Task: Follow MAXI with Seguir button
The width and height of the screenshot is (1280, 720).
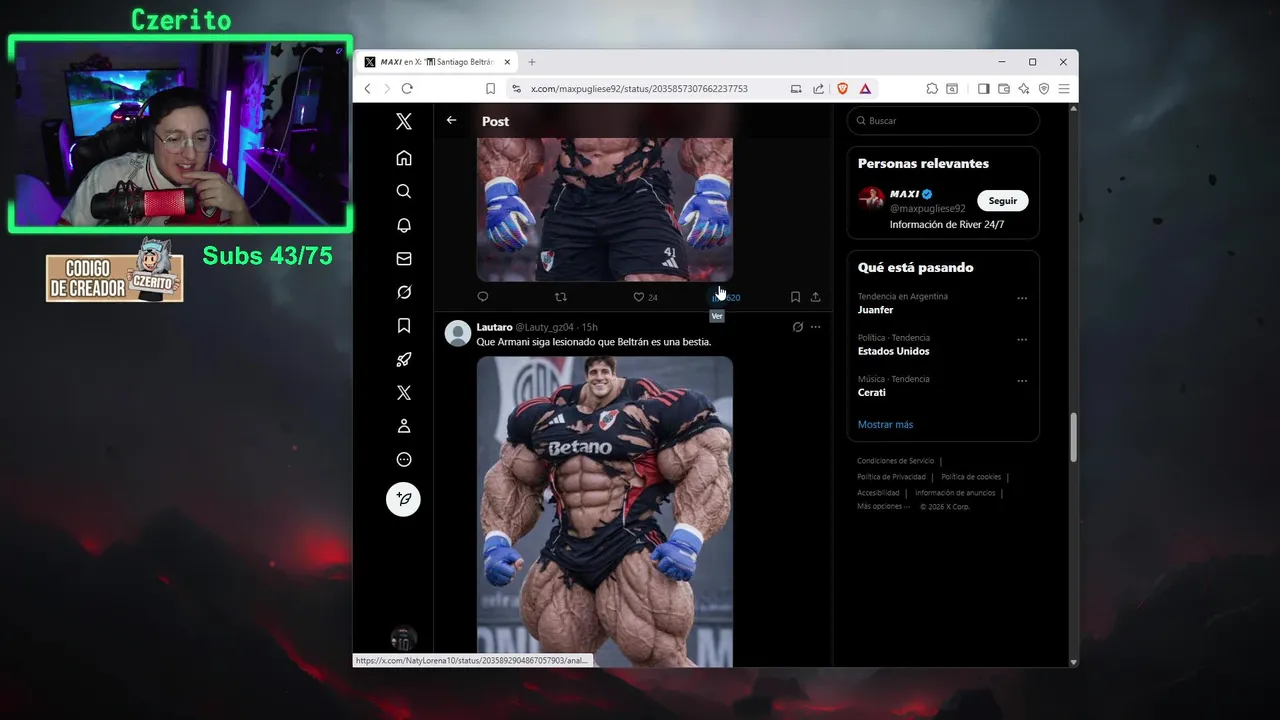Action: pos(1002,201)
